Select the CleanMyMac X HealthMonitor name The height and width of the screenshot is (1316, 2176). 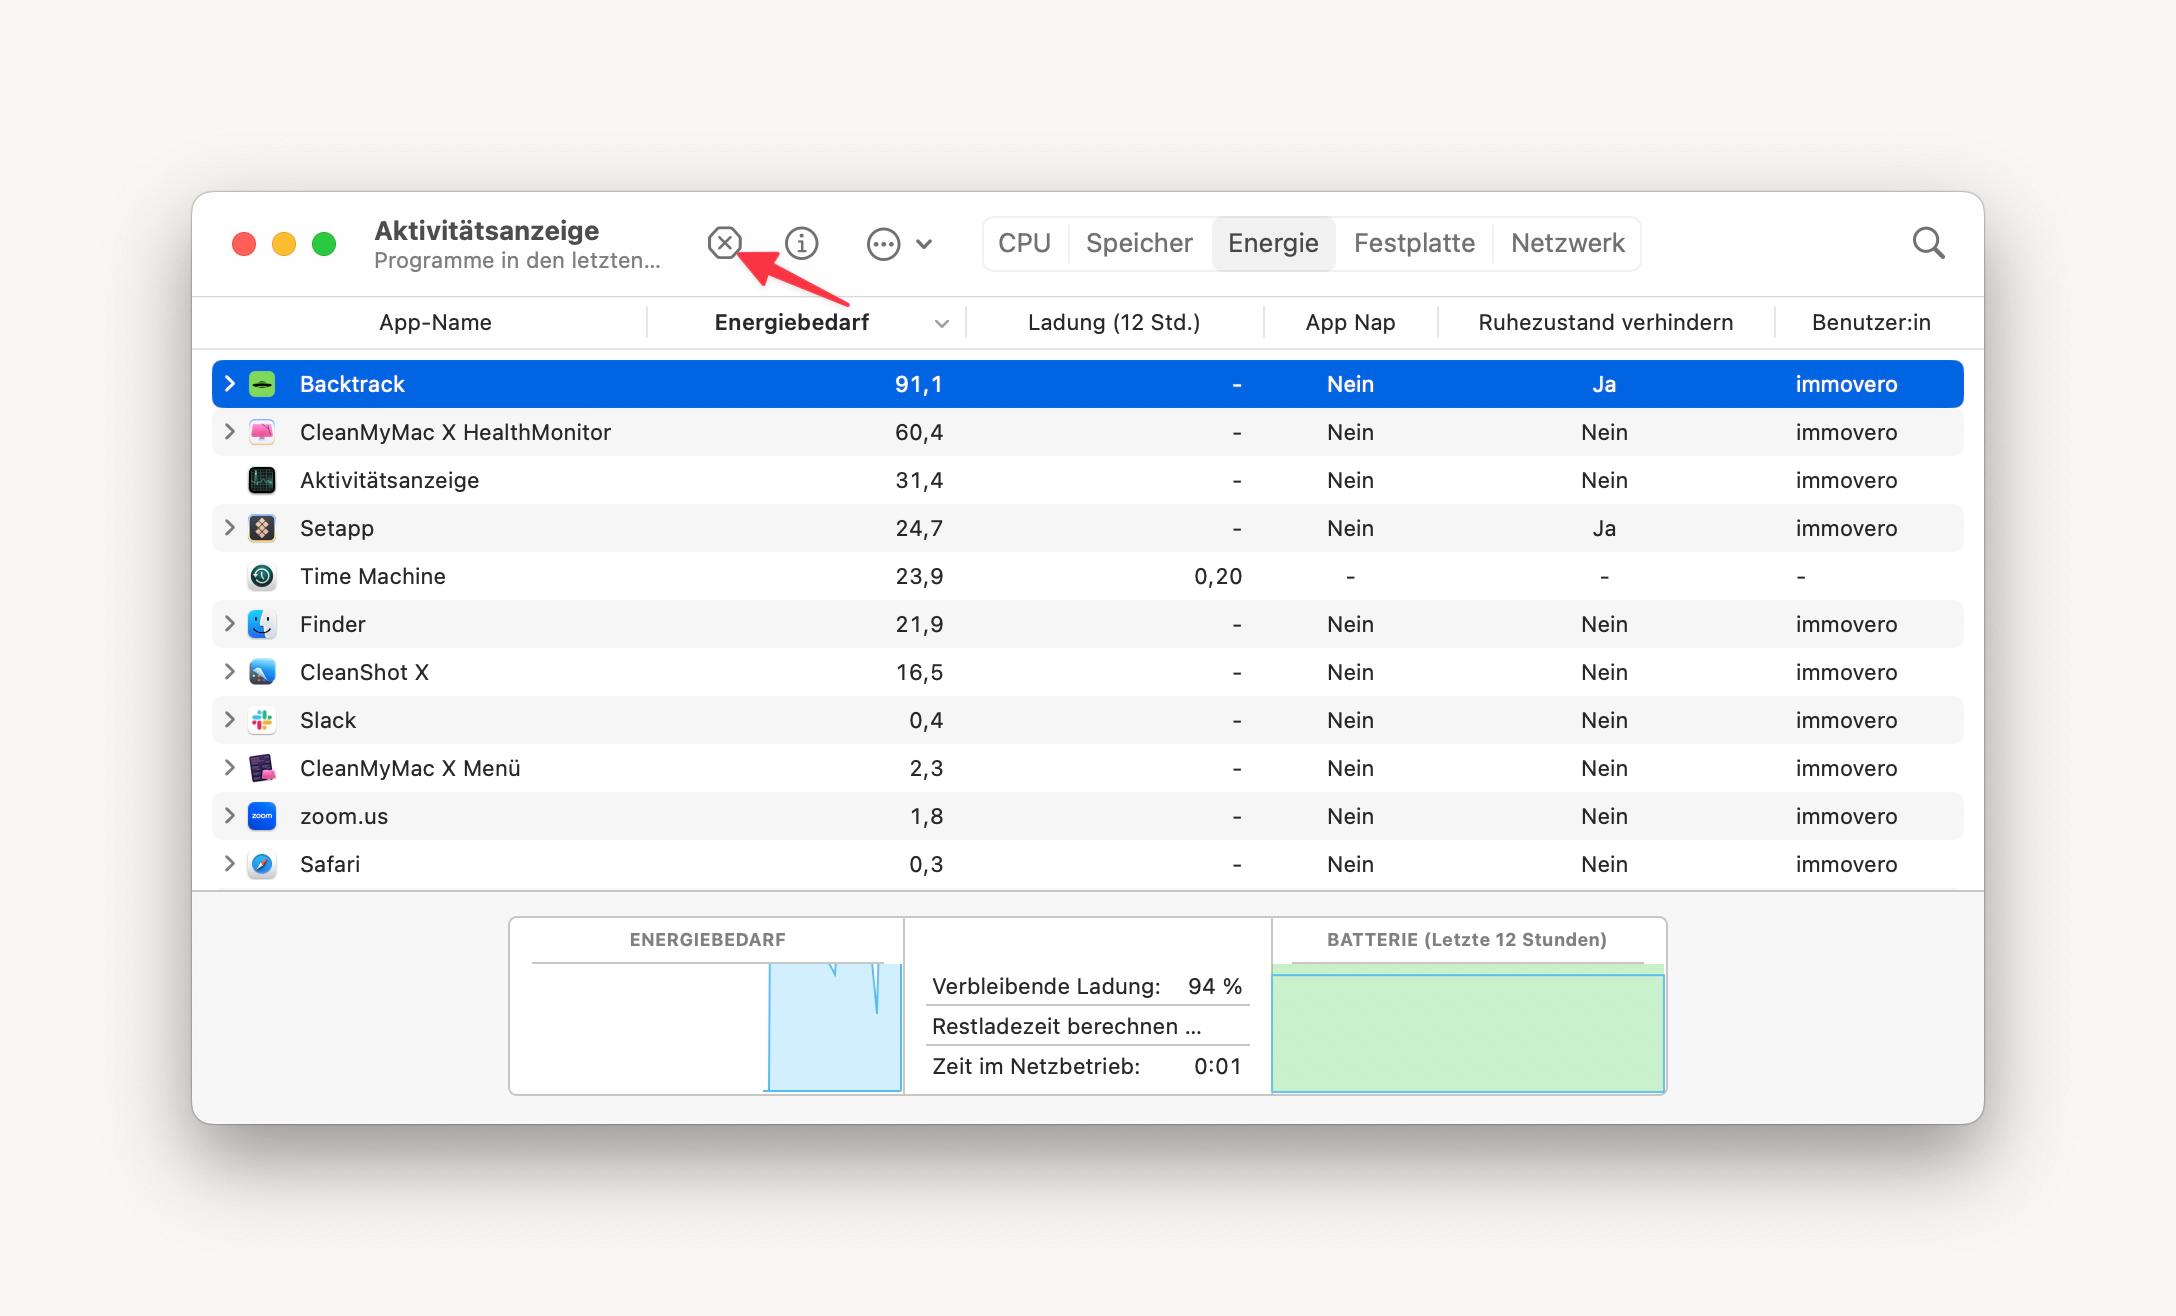[x=455, y=432]
